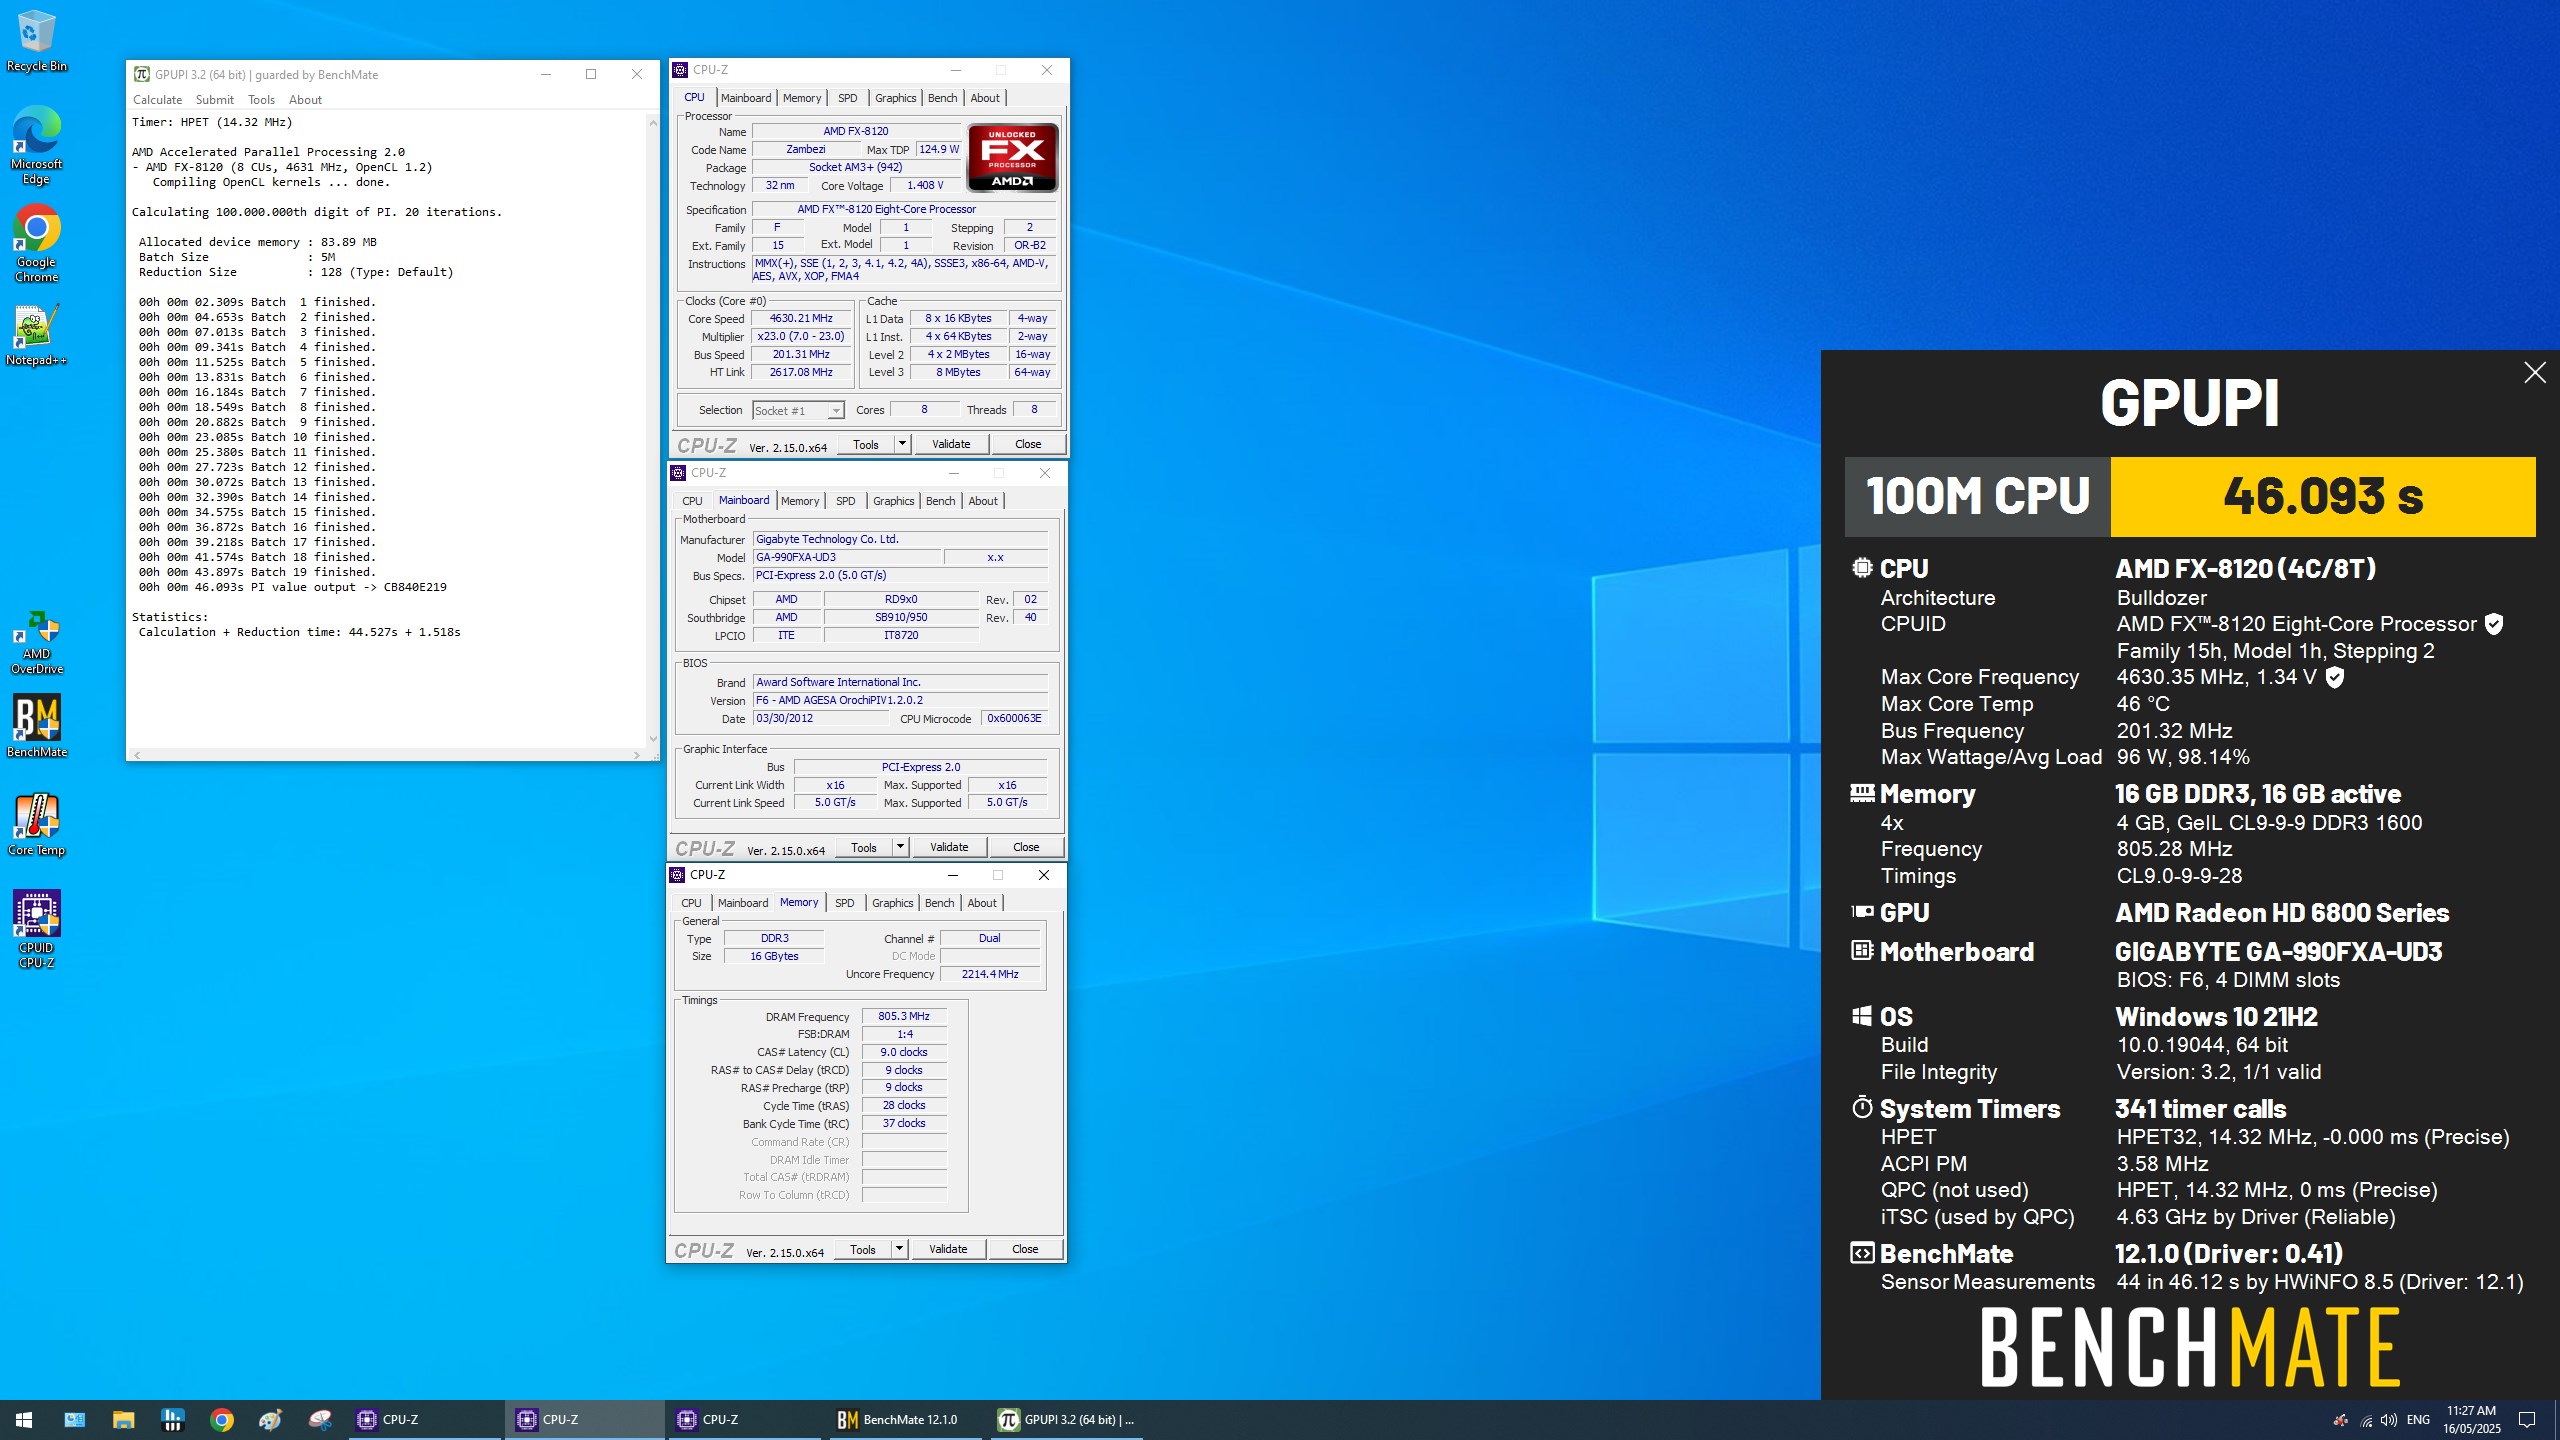Open Bench tab in top CPU-Z window

pos(942,98)
